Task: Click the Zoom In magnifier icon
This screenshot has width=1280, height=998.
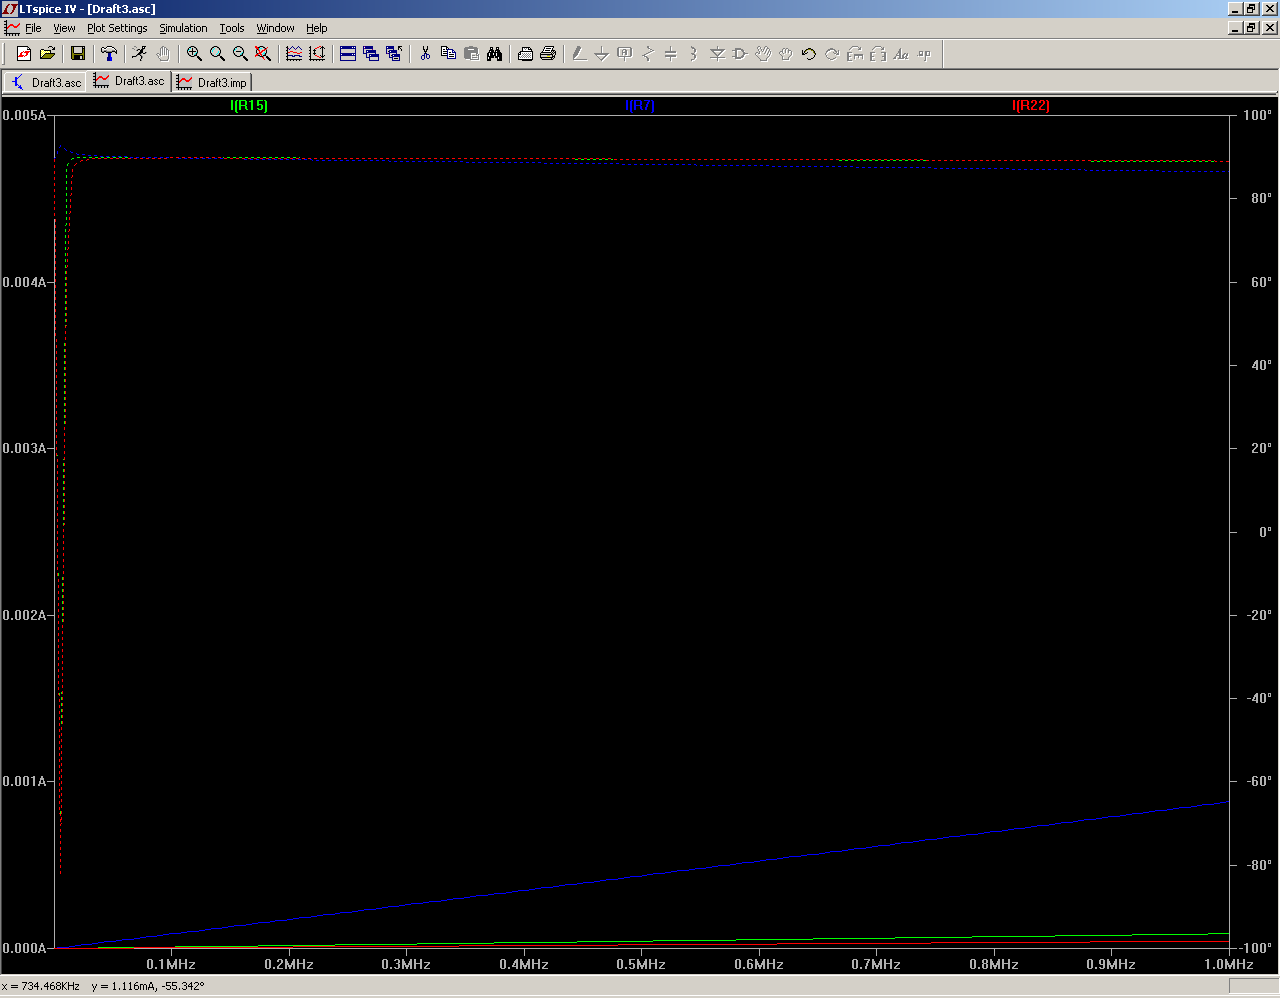Action: click(194, 54)
